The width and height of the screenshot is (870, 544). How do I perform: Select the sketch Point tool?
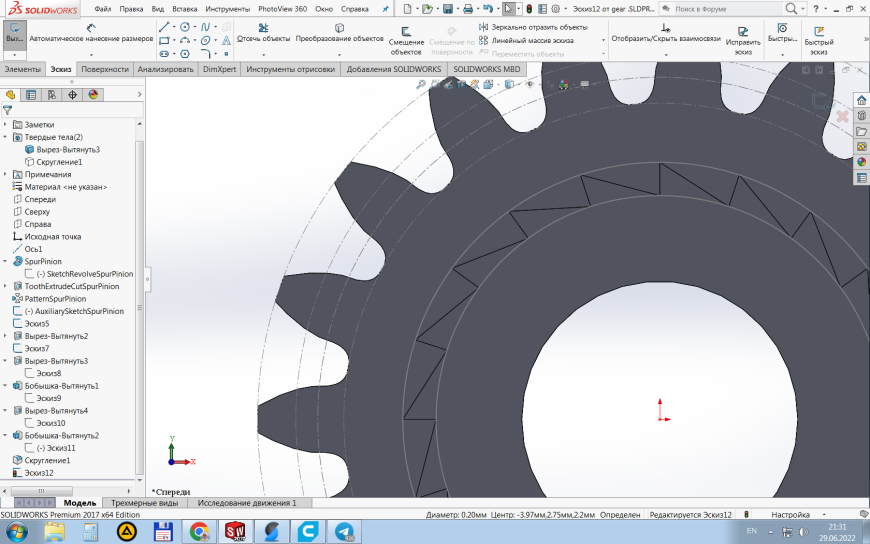click(226, 54)
